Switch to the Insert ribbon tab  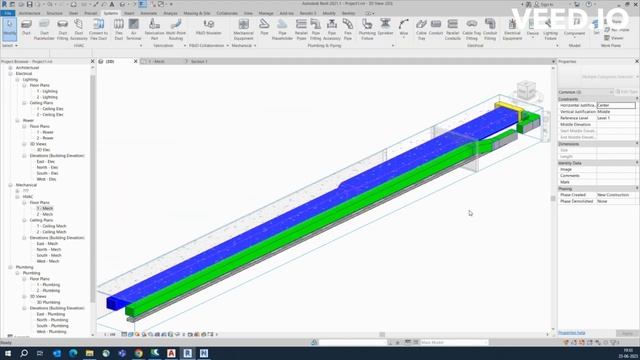point(129,13)
